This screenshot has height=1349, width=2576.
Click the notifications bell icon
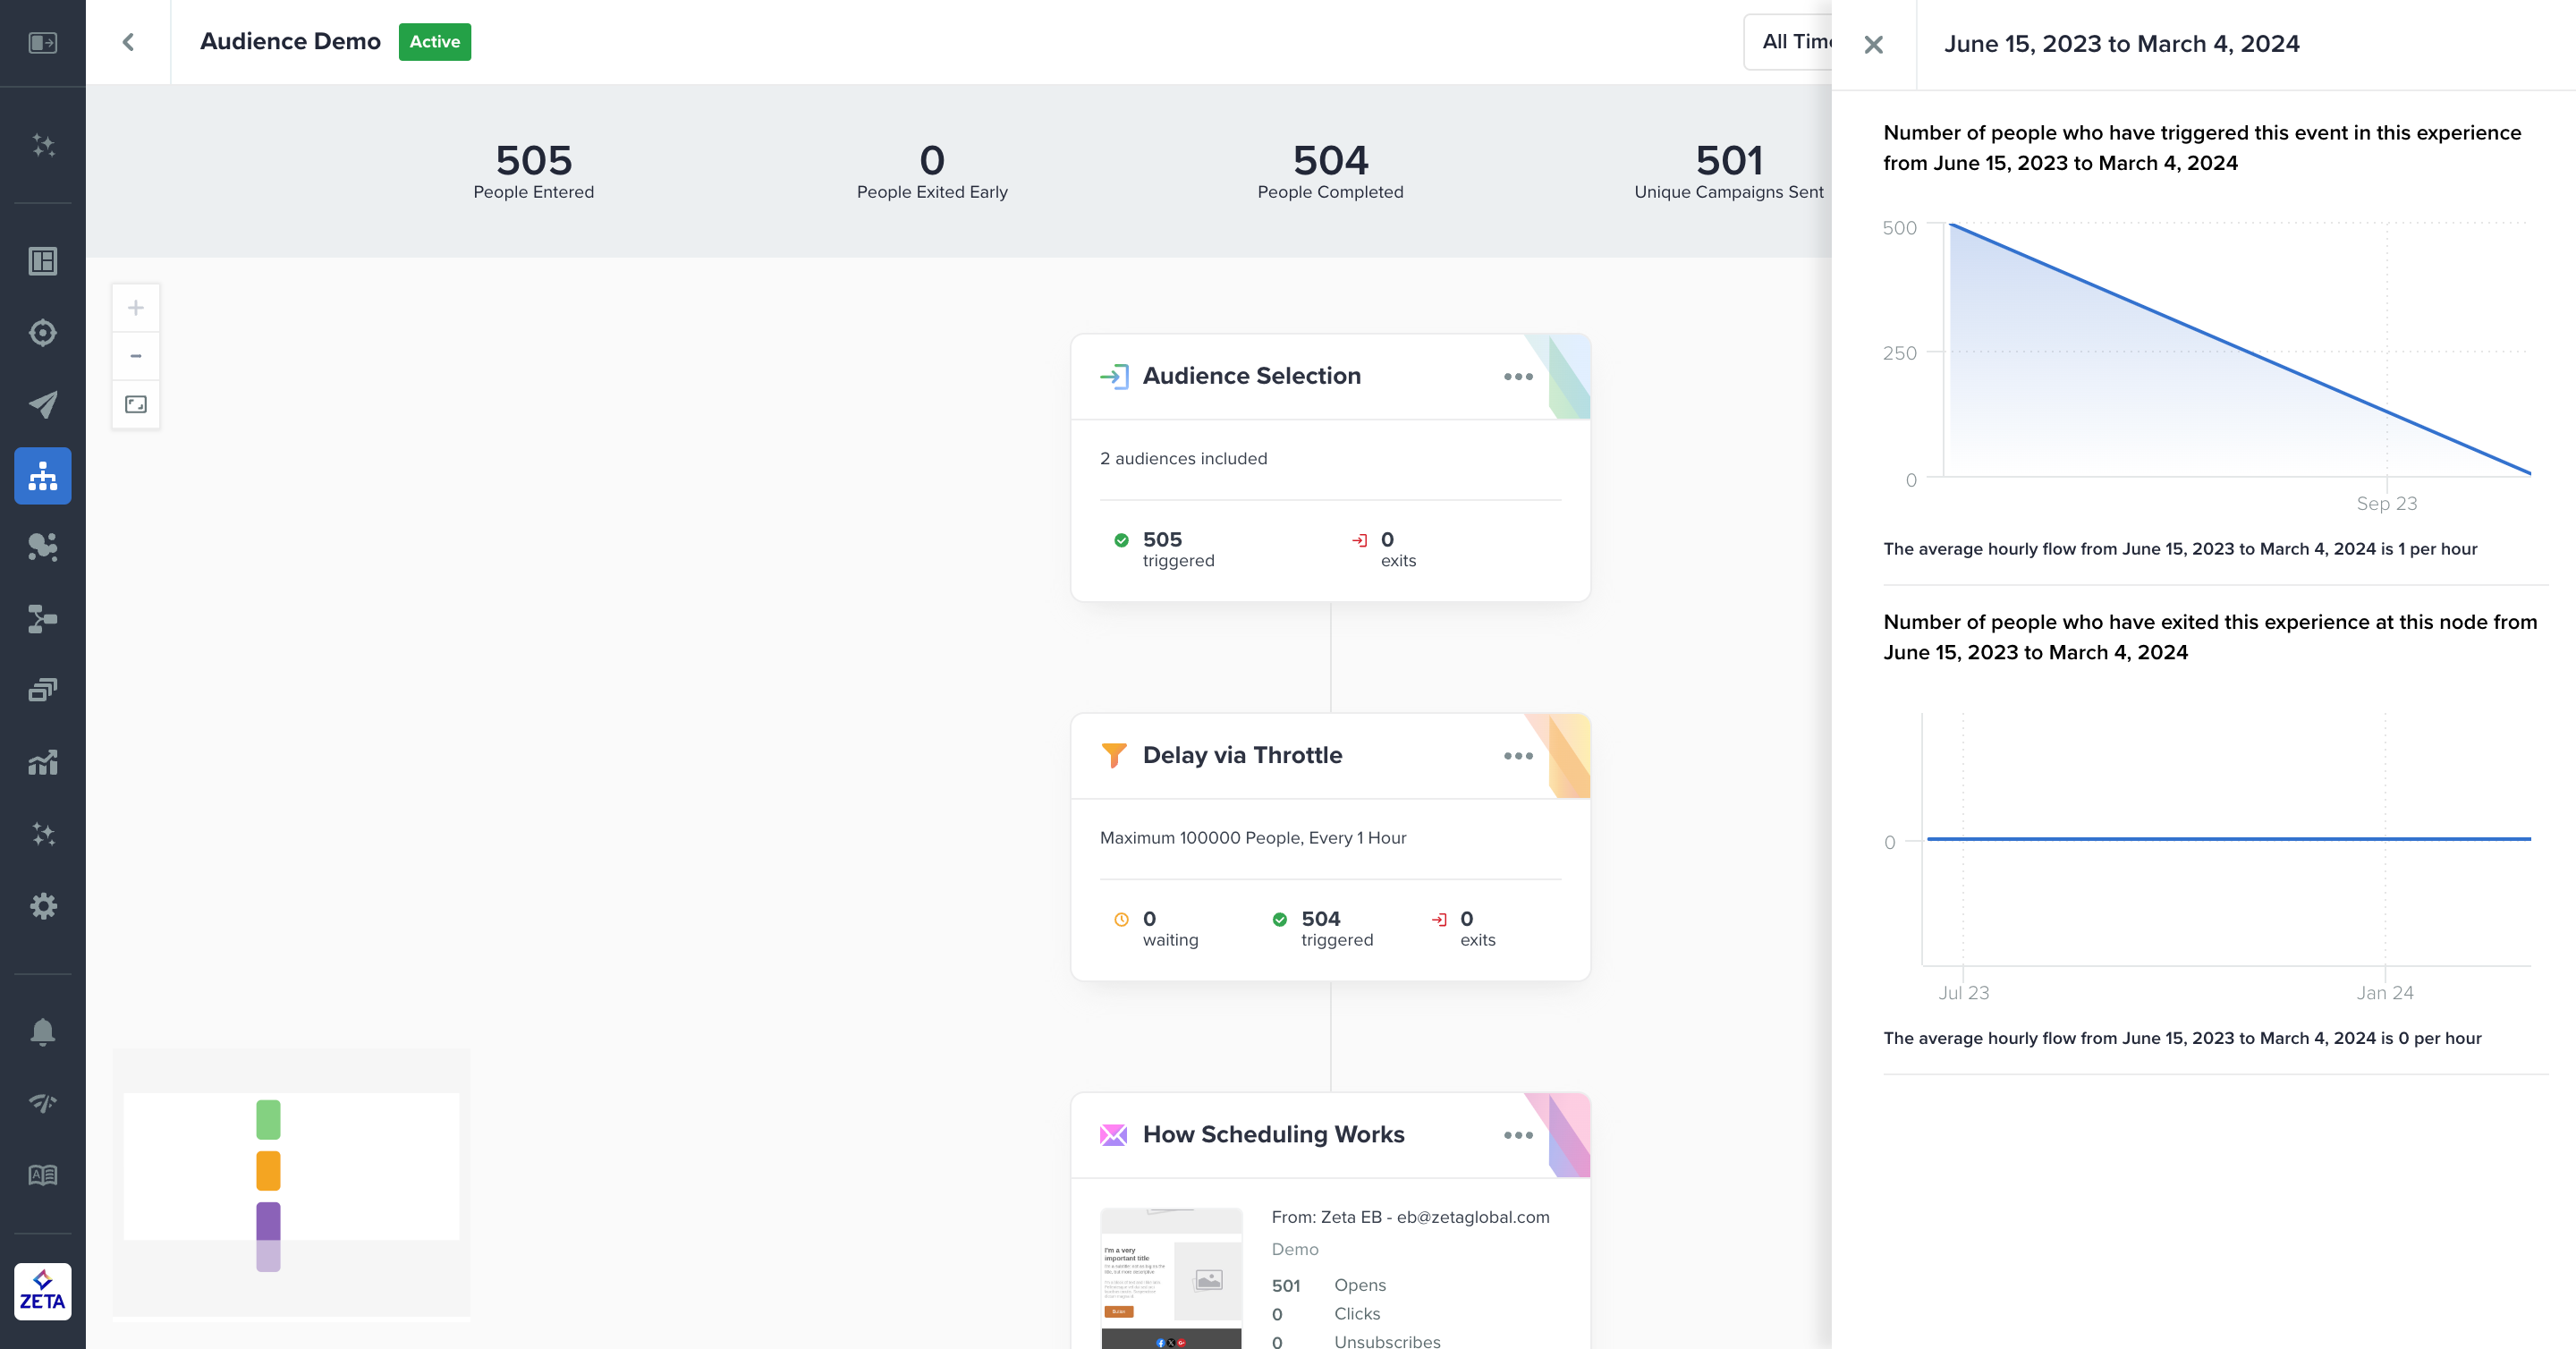point(42,1031)
